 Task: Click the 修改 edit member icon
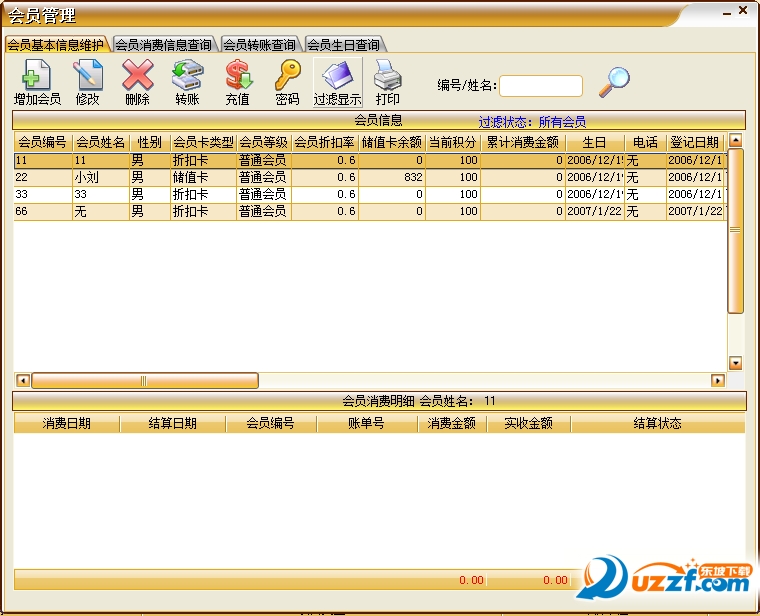click(88, 82)
